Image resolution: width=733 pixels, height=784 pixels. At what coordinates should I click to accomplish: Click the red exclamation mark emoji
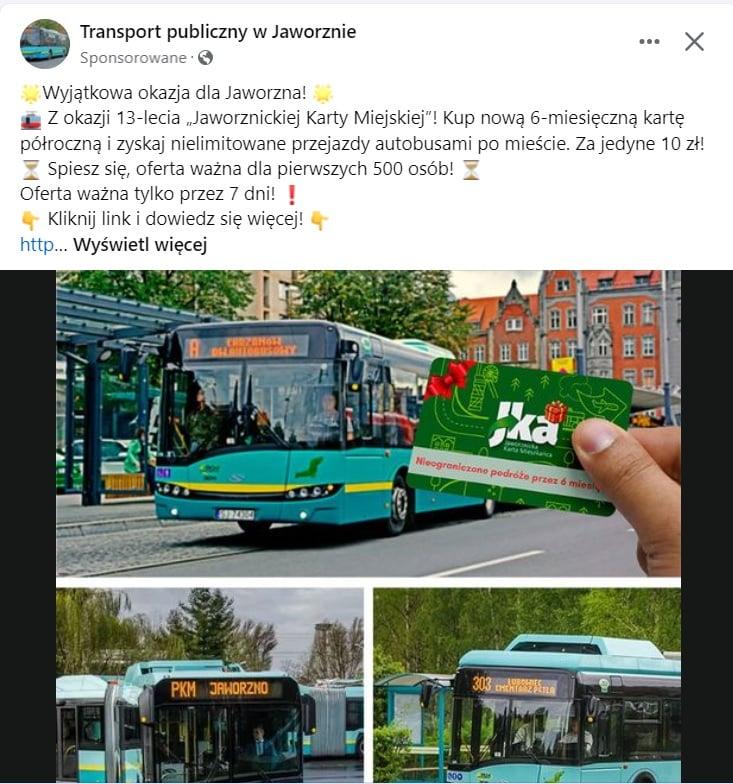tap(292, 194)
